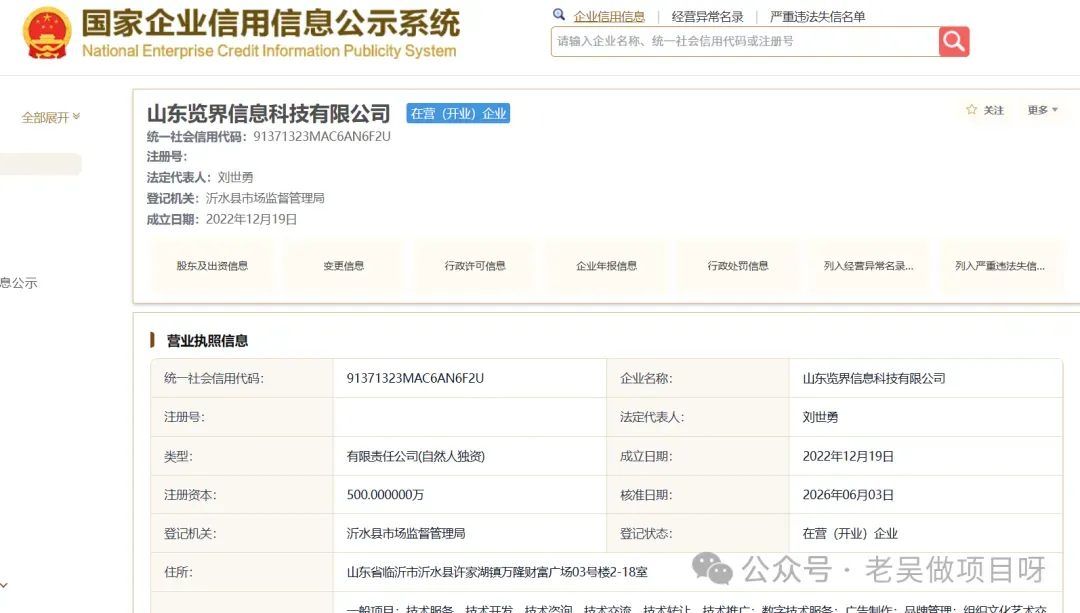This screenshot has width=1080, height=613.
Task: Click registered capital value 500.000000万
Action: point(385,495)
